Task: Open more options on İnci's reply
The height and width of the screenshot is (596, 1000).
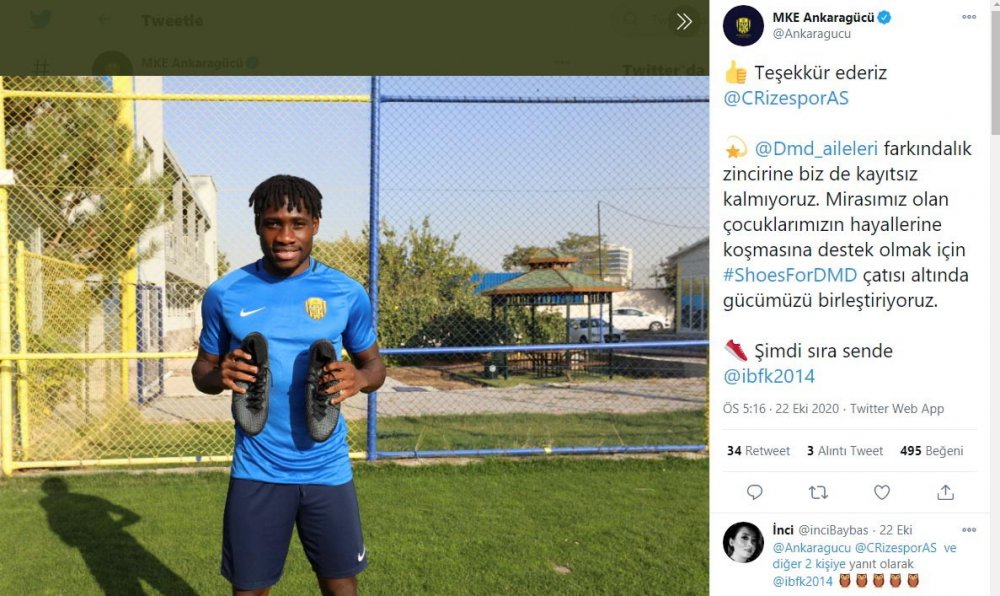Action: tap(969, 530)
